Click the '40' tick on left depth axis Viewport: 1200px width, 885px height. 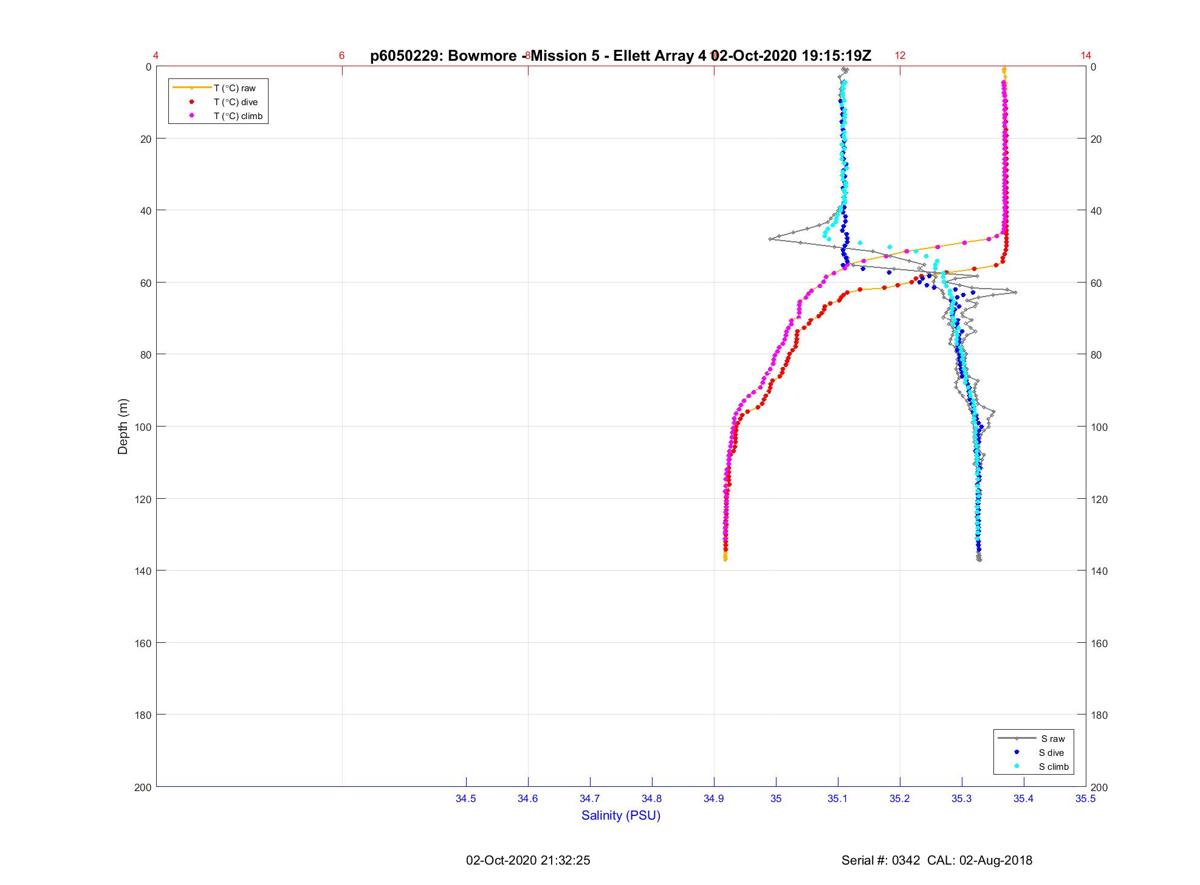point(144,211)
